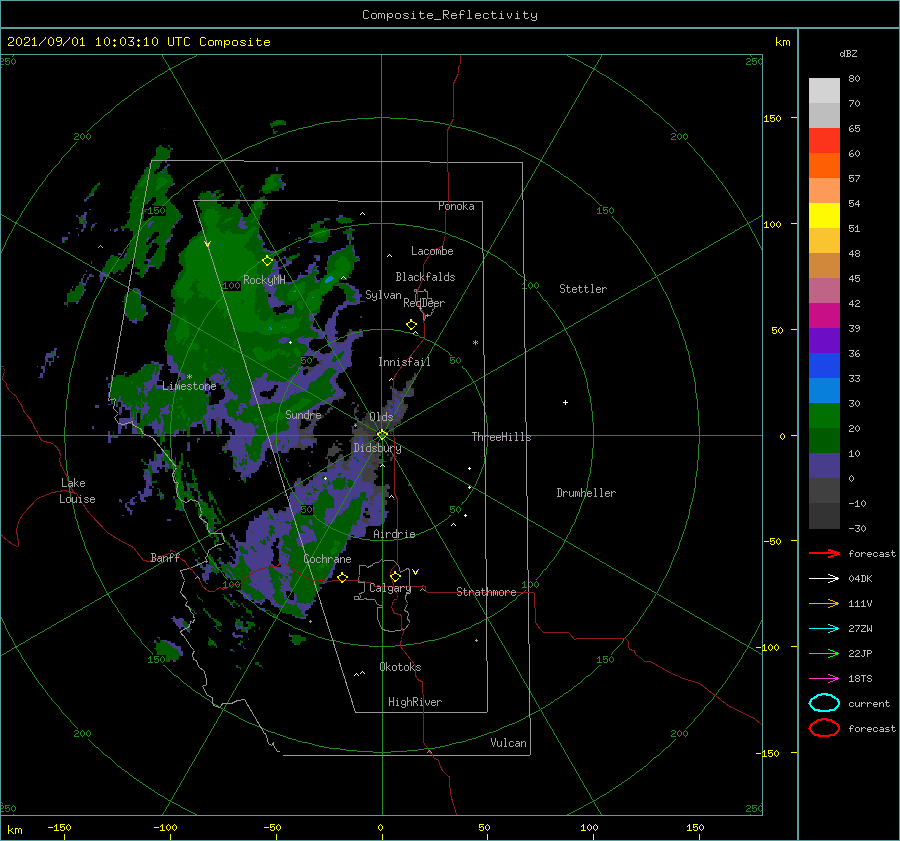The height and width of the screenshot is (841, 900).
Task: Select the orange 111V arrow icon
Action: [x=824, y=603]
